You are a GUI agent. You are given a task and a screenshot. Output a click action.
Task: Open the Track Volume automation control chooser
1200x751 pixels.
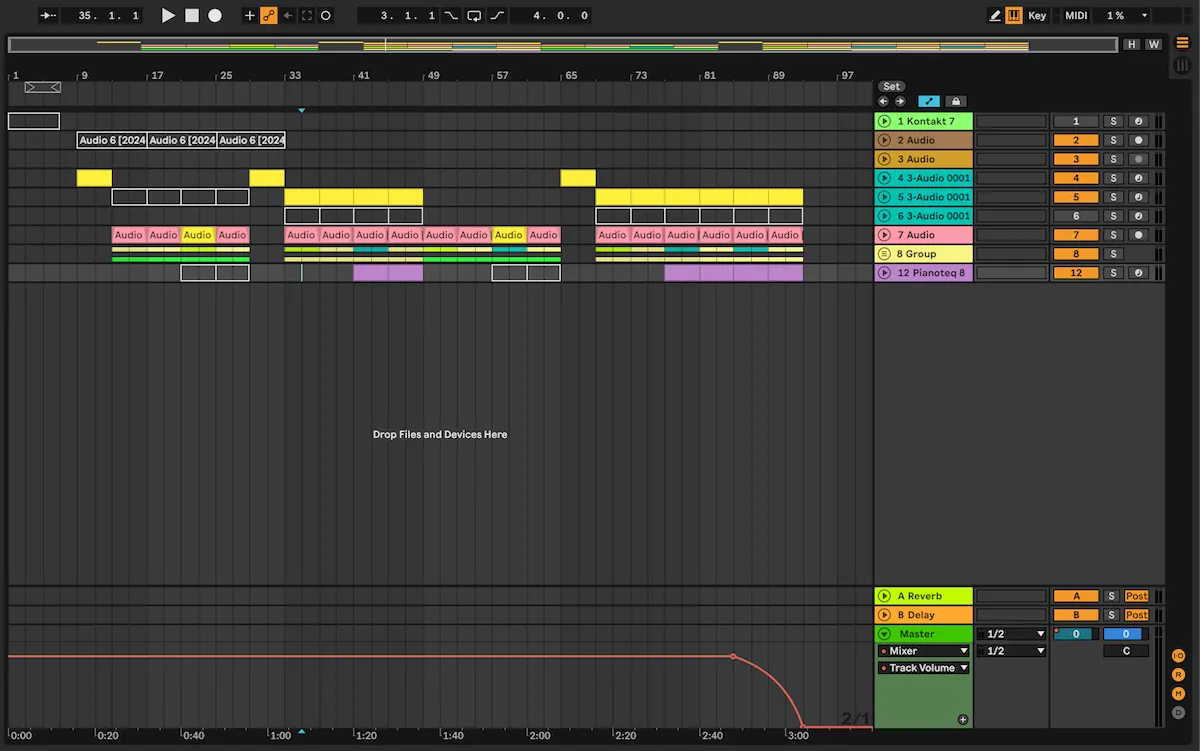pyautogui.click(x=924, y=668)
